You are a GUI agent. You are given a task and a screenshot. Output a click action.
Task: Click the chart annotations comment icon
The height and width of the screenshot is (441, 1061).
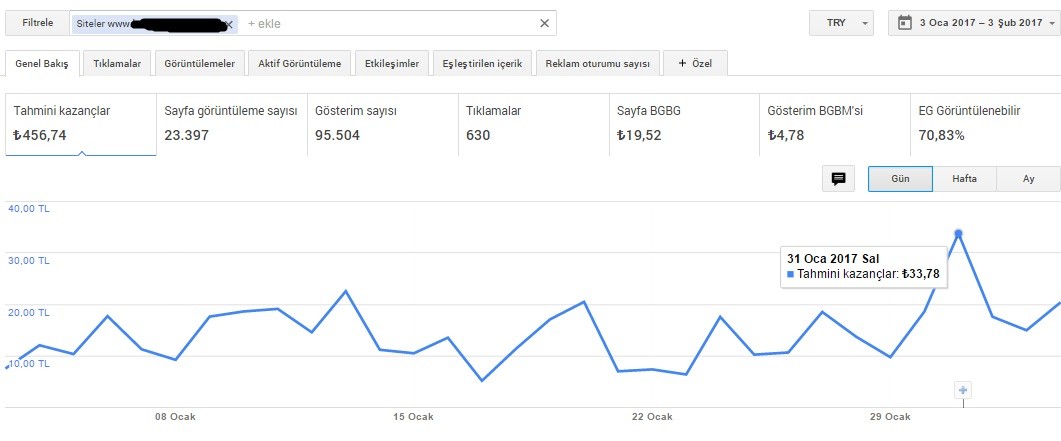[838, 179]
